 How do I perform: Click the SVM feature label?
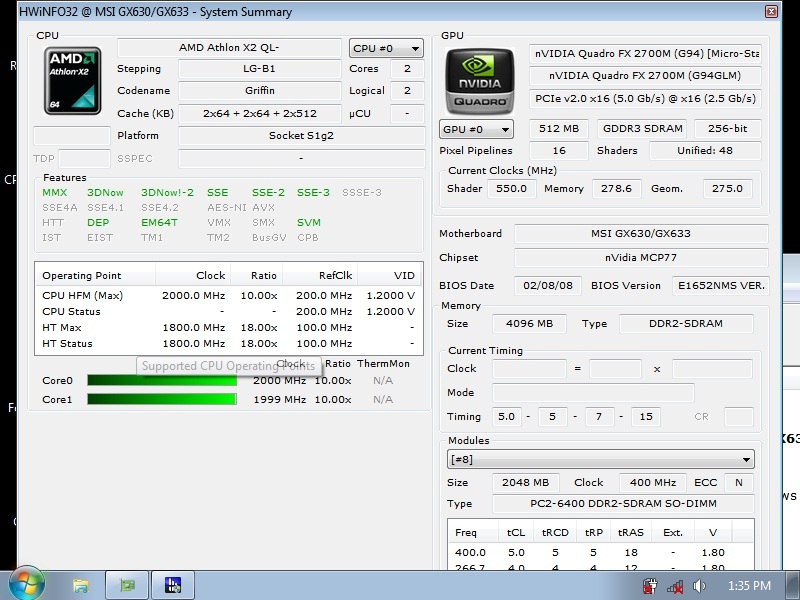pyautogui.click(x=309, y=222)
